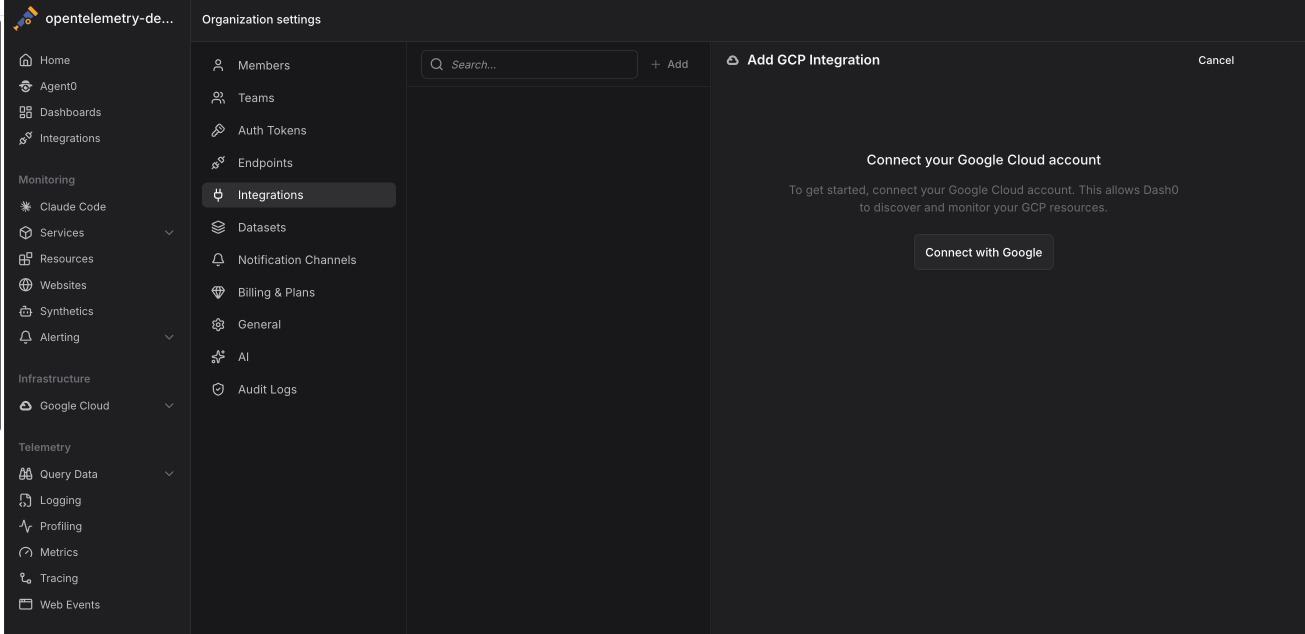Screen dimensions: 1305x634
Task: Click the General gear icon
Action: click(218, 324)
